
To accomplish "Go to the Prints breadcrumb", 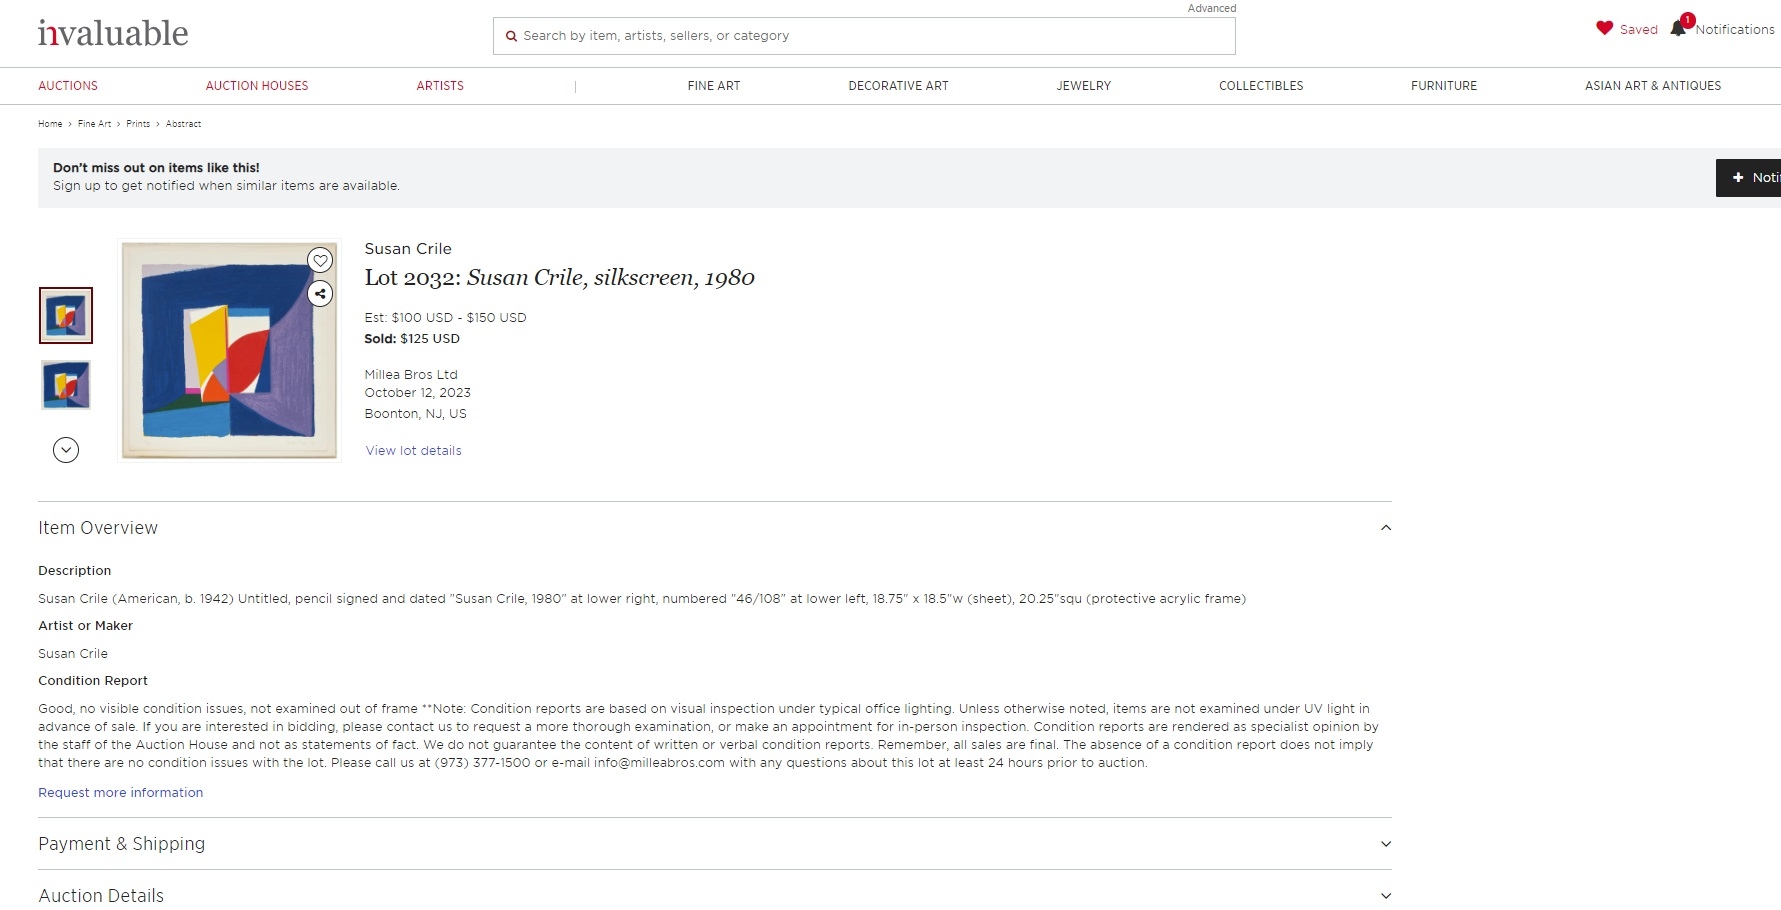I will coord(138,124).
